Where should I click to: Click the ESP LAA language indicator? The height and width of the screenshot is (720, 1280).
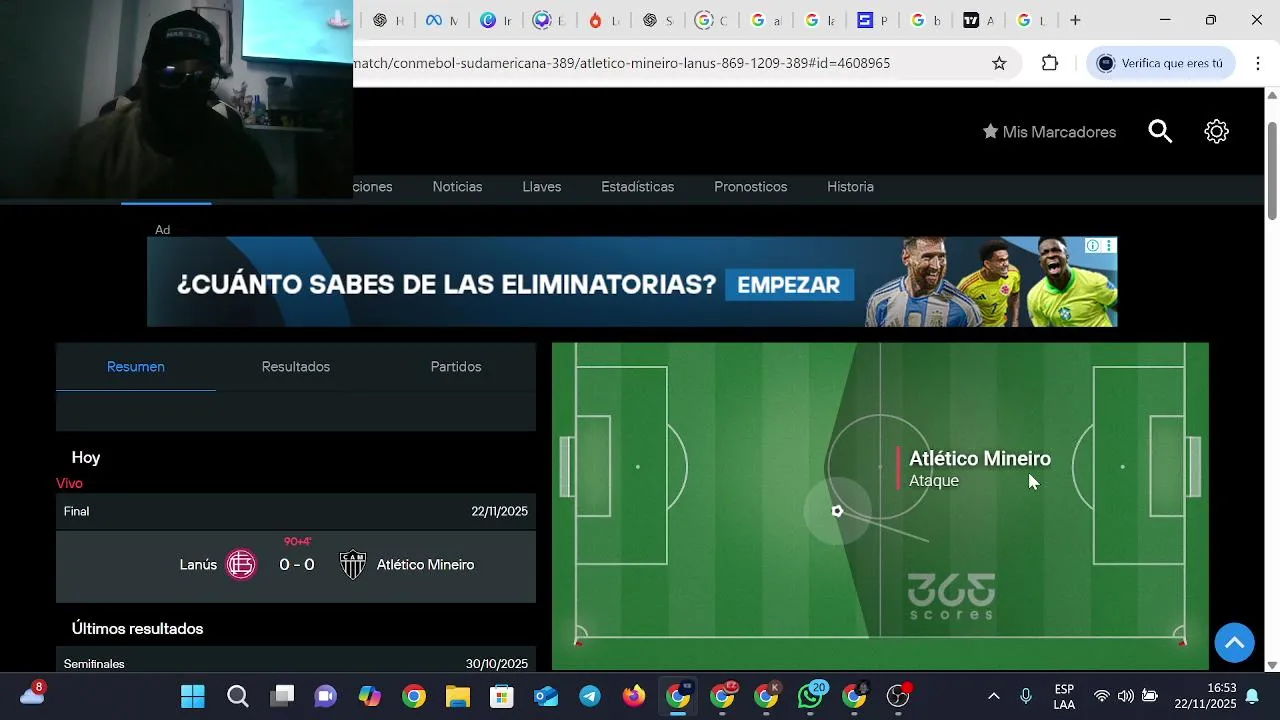point(1064,696)
